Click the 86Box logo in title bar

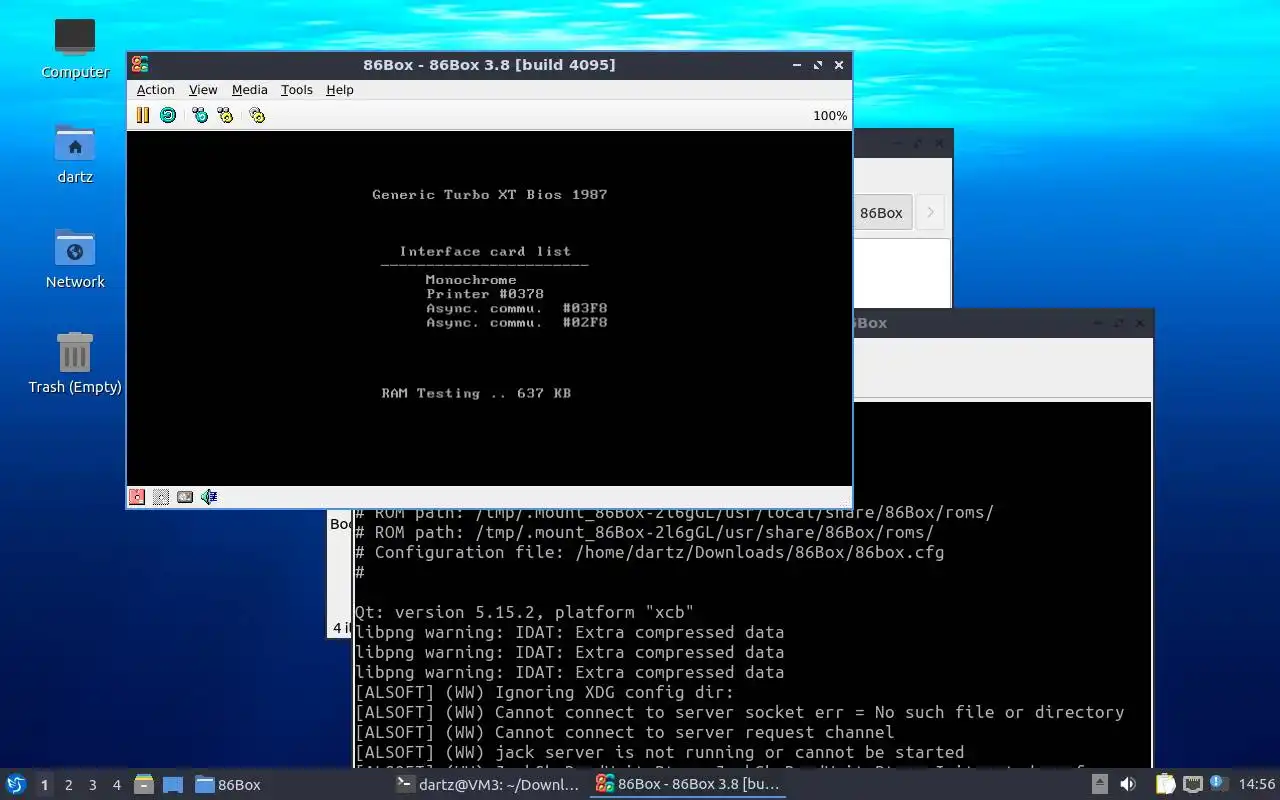pyautogui.click(x=140, y=65)
